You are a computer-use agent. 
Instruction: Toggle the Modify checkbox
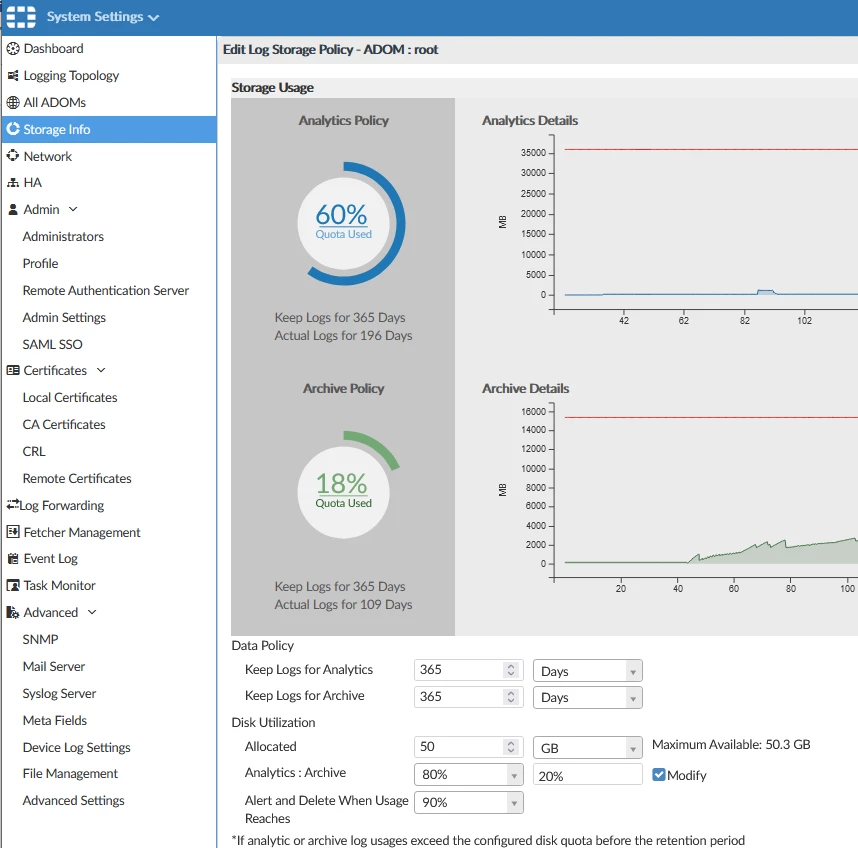click(659, 775)
